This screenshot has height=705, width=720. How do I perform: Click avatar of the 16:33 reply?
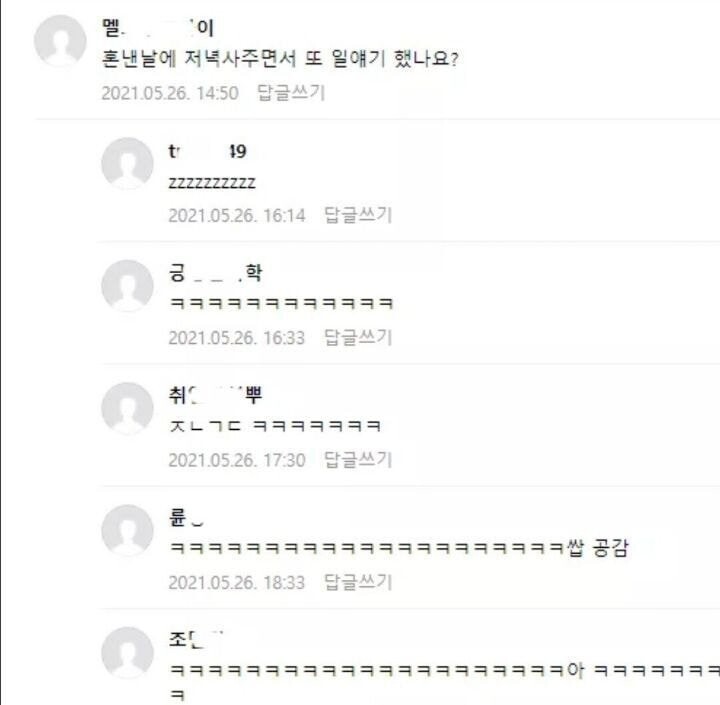(127, 286)
